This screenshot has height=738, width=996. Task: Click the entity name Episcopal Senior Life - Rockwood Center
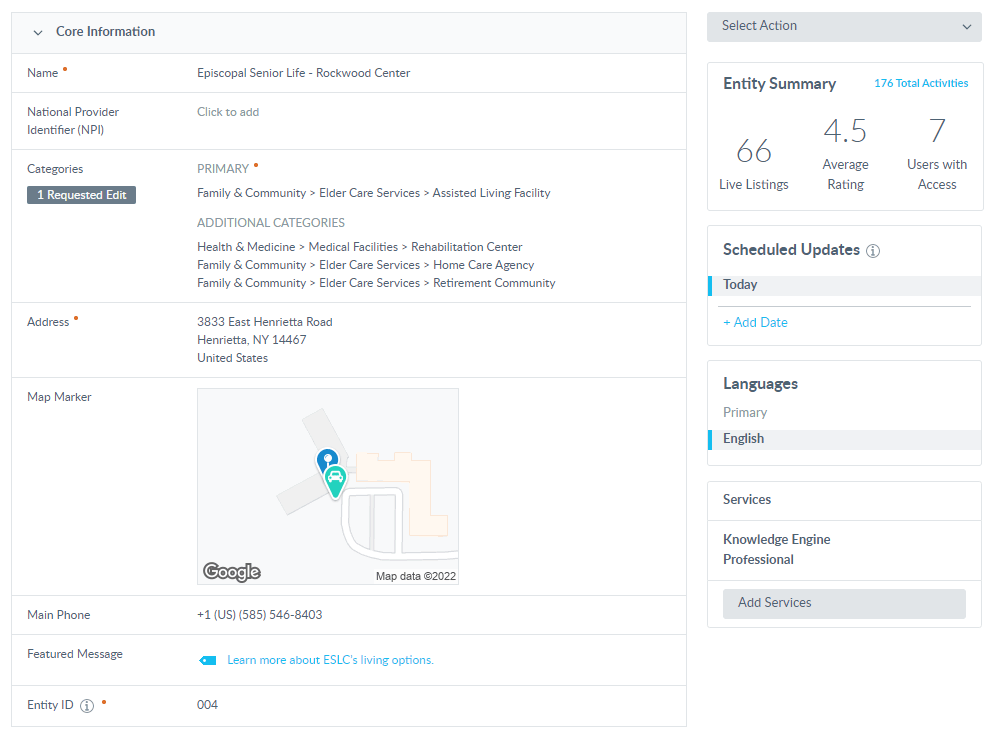304,73
